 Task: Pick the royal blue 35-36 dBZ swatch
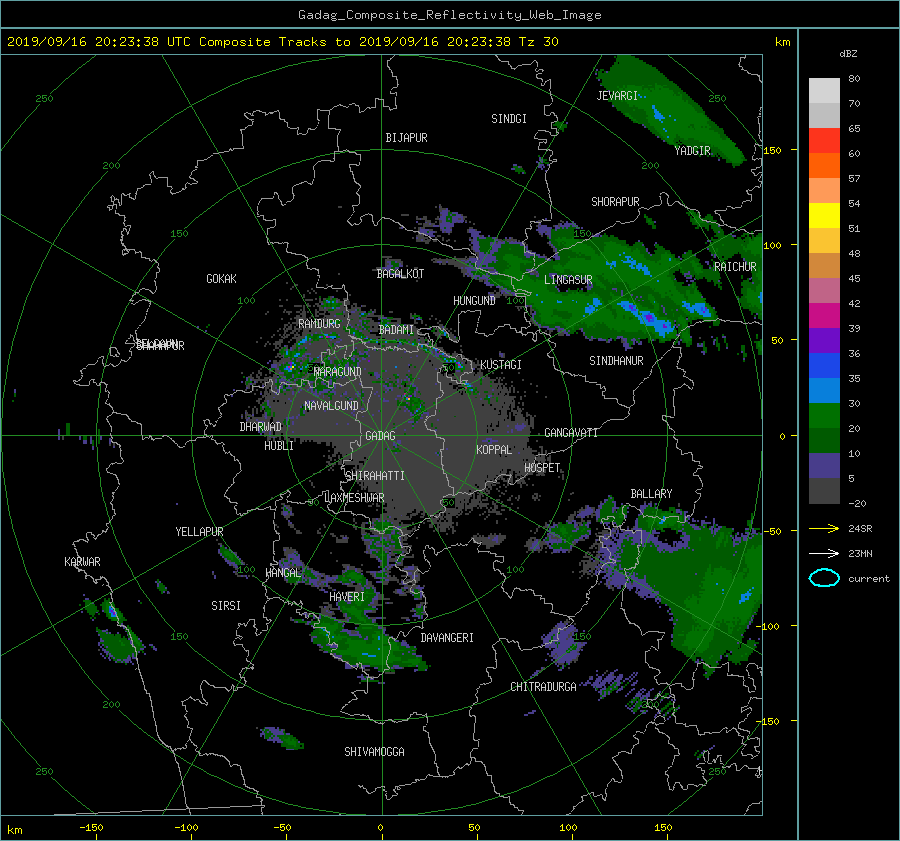click(824, 366)
